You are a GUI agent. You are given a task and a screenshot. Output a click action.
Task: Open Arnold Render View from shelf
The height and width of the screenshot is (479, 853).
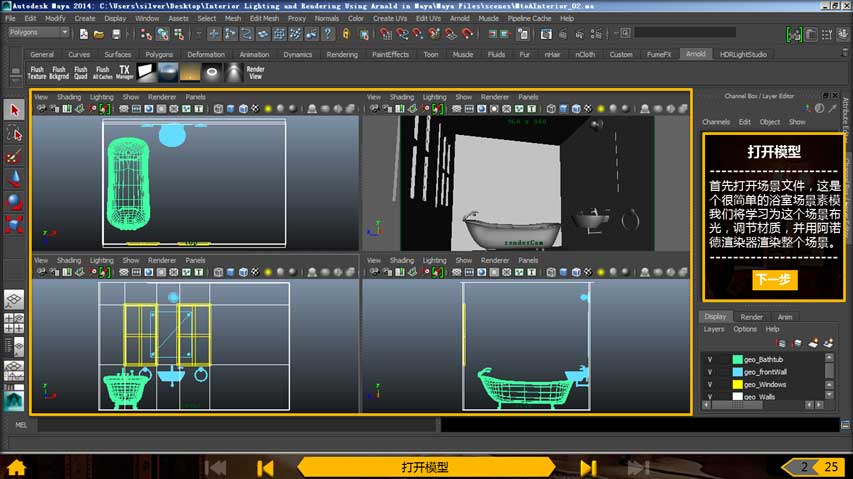255,72
